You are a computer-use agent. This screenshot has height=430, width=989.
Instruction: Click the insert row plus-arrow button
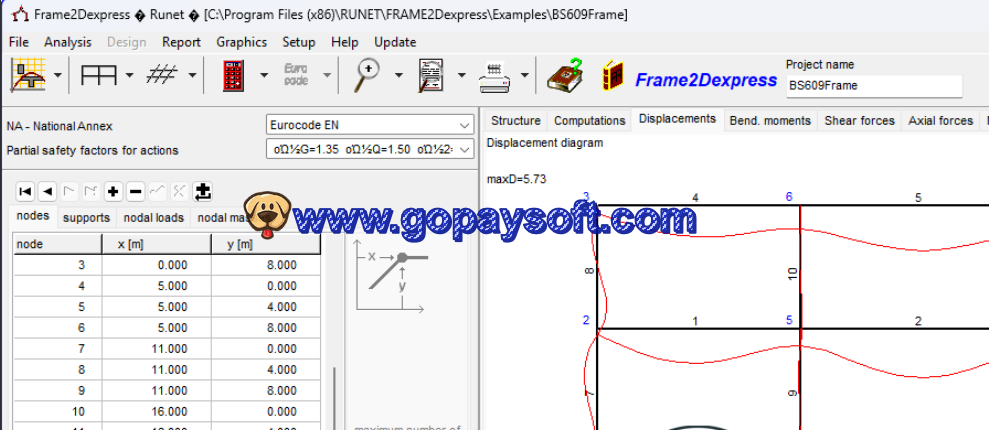202,191
